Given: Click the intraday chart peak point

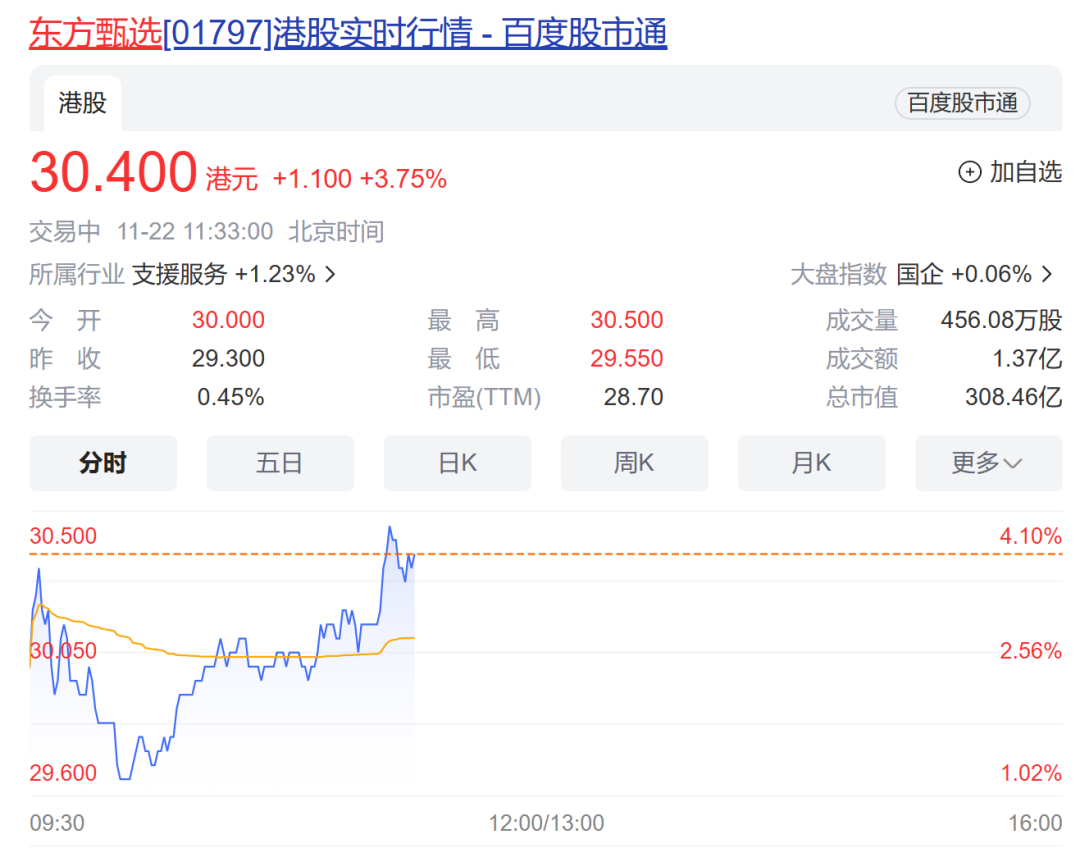Looking at the screenshot, I should click(x=390, y=528).
